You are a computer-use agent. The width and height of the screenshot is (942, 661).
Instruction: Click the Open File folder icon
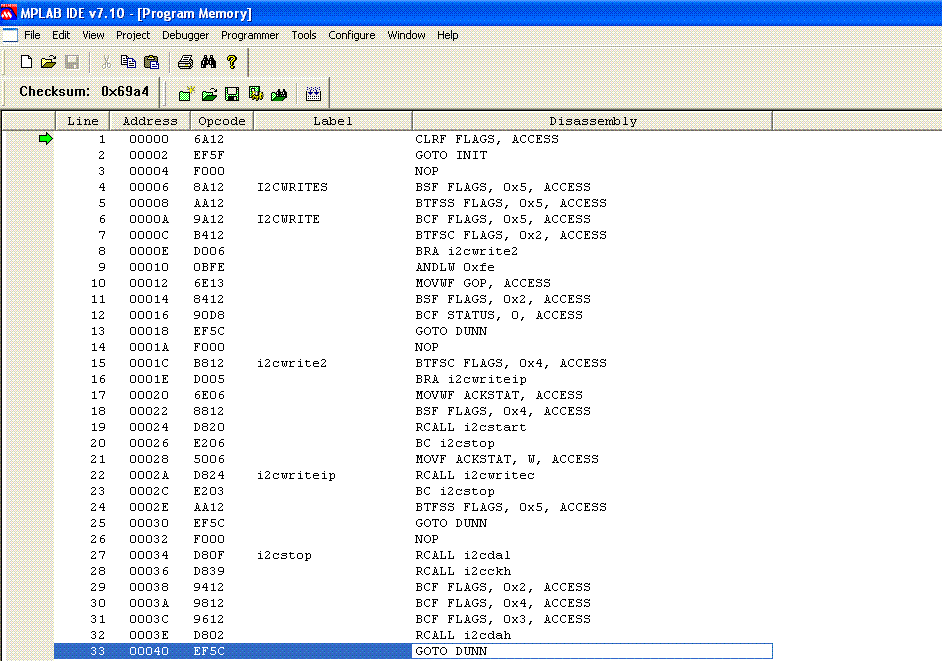click(48, 62)
